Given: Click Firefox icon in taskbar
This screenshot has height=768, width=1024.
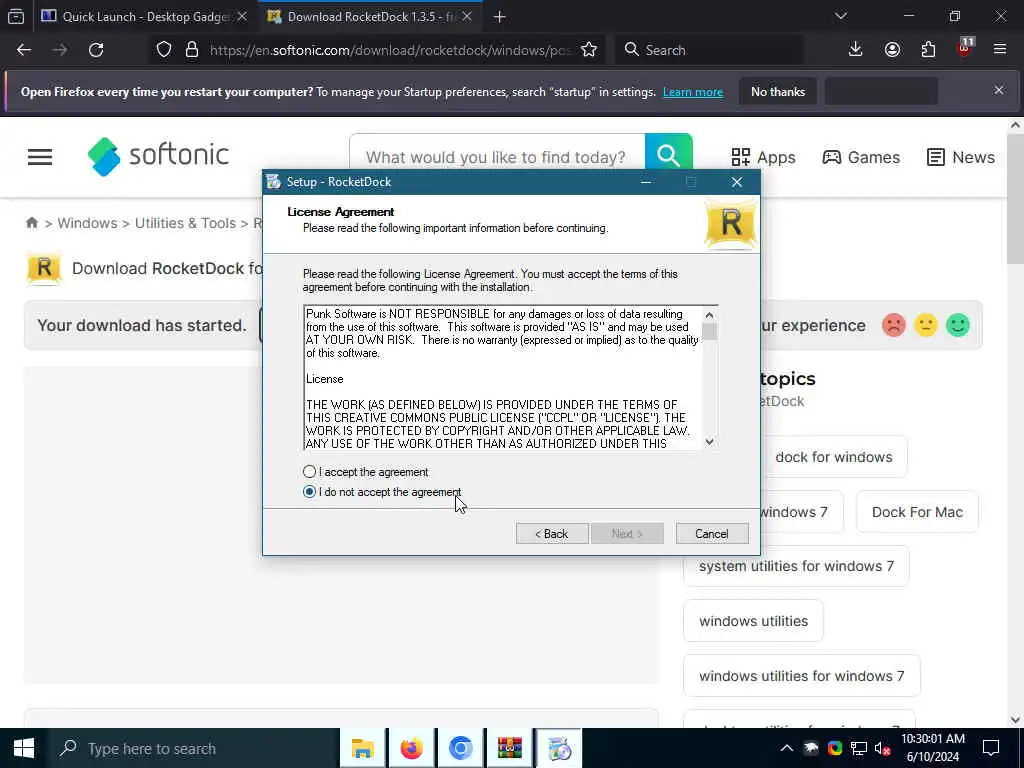Looking at the screenshot, I should [x=411, y=748].
